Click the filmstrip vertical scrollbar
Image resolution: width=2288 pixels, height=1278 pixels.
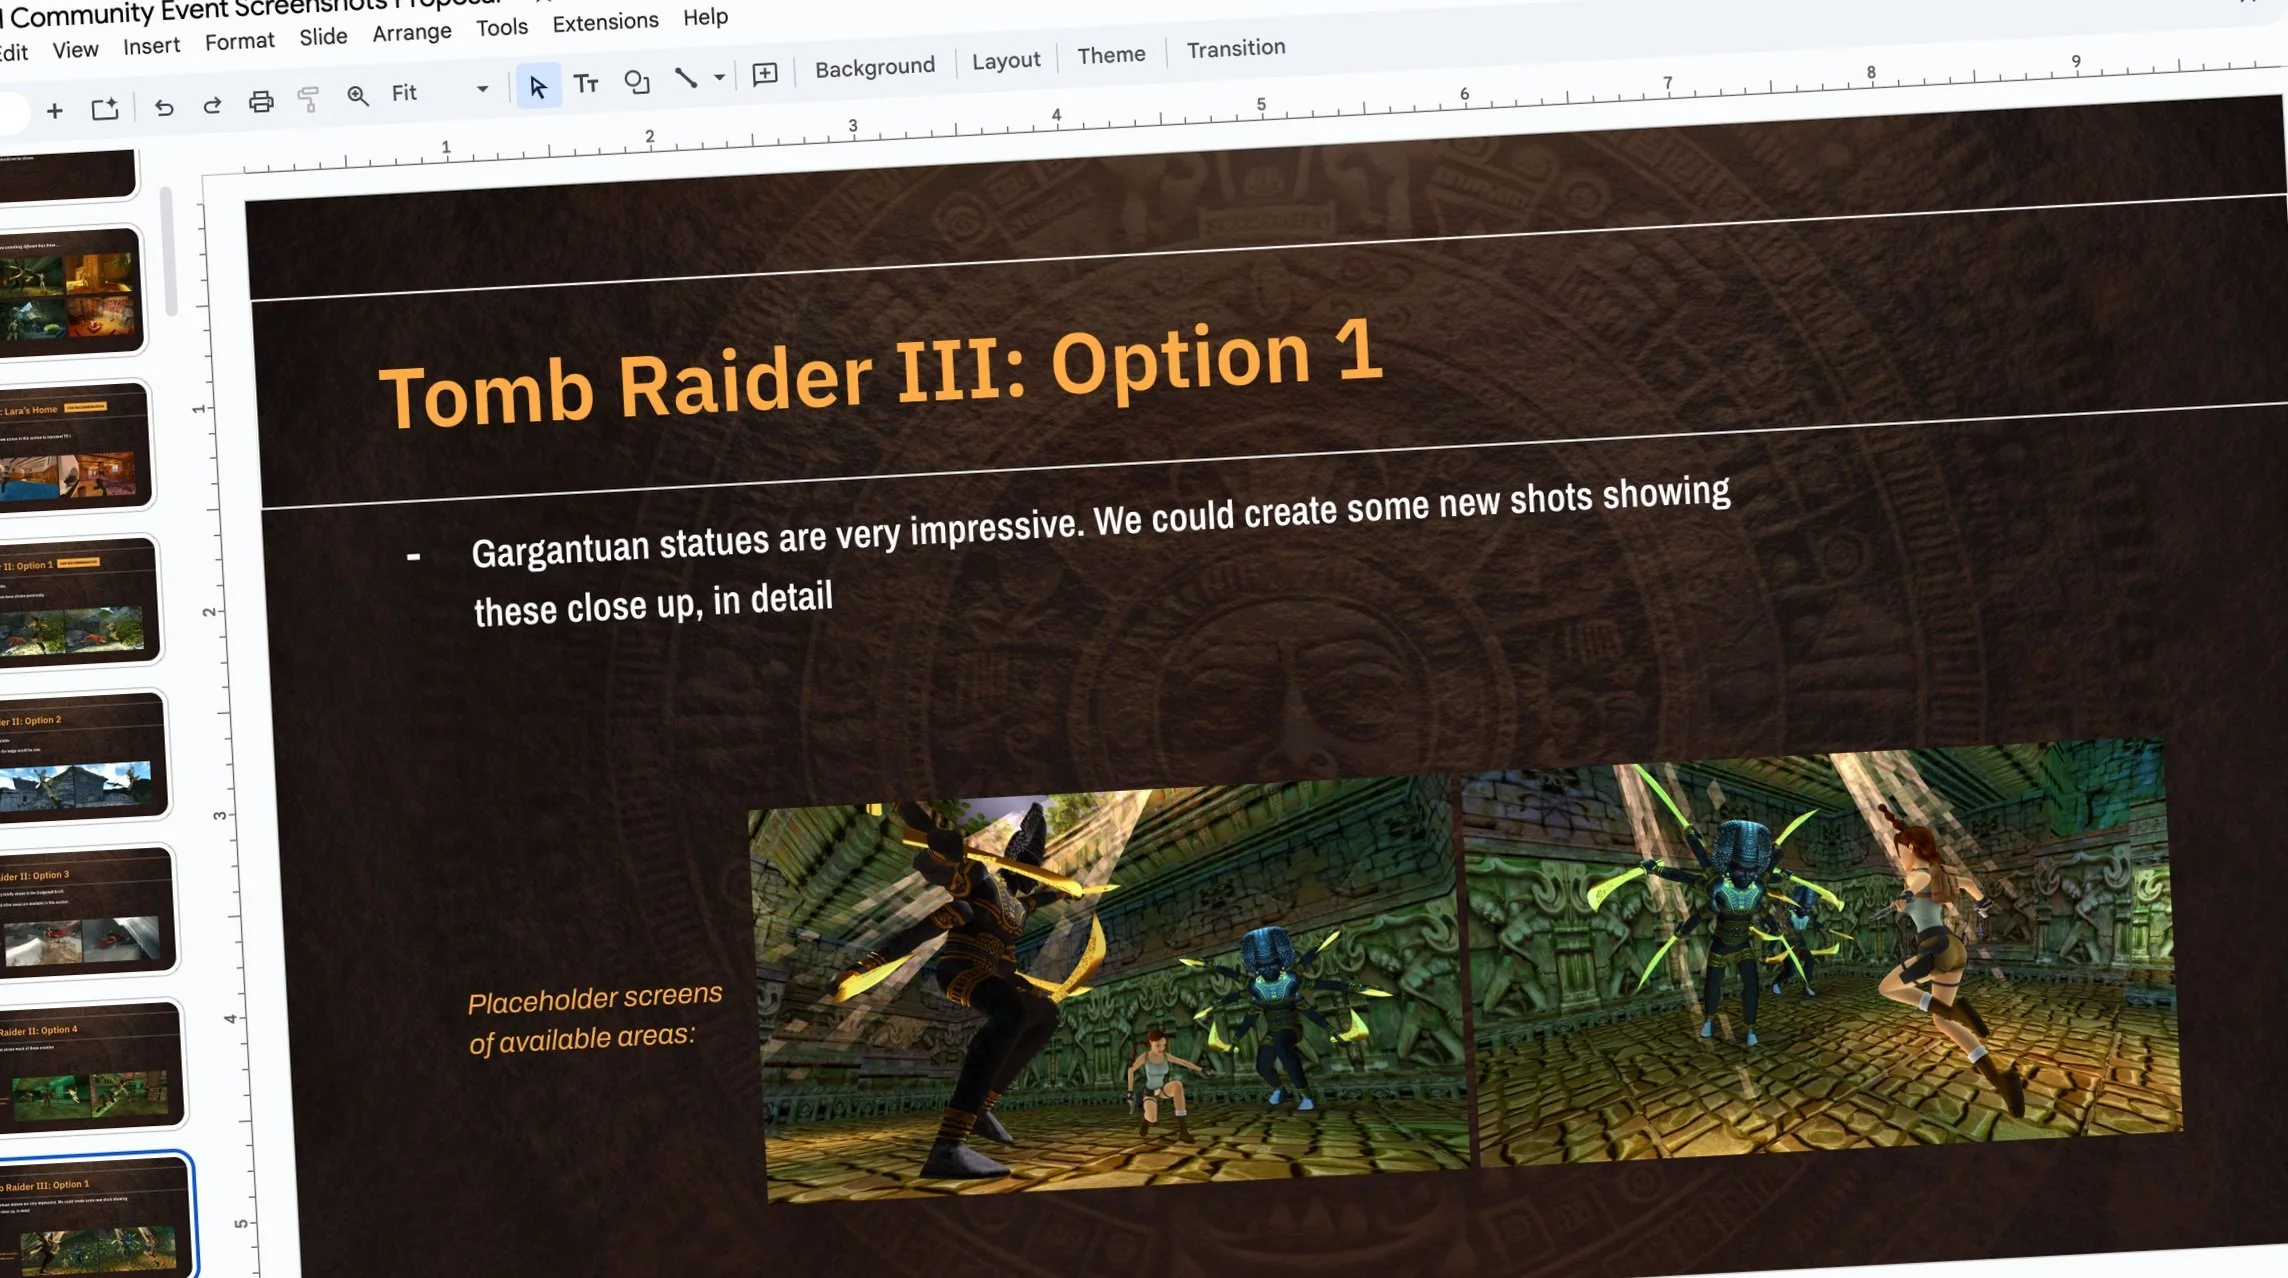pos(168,250)
